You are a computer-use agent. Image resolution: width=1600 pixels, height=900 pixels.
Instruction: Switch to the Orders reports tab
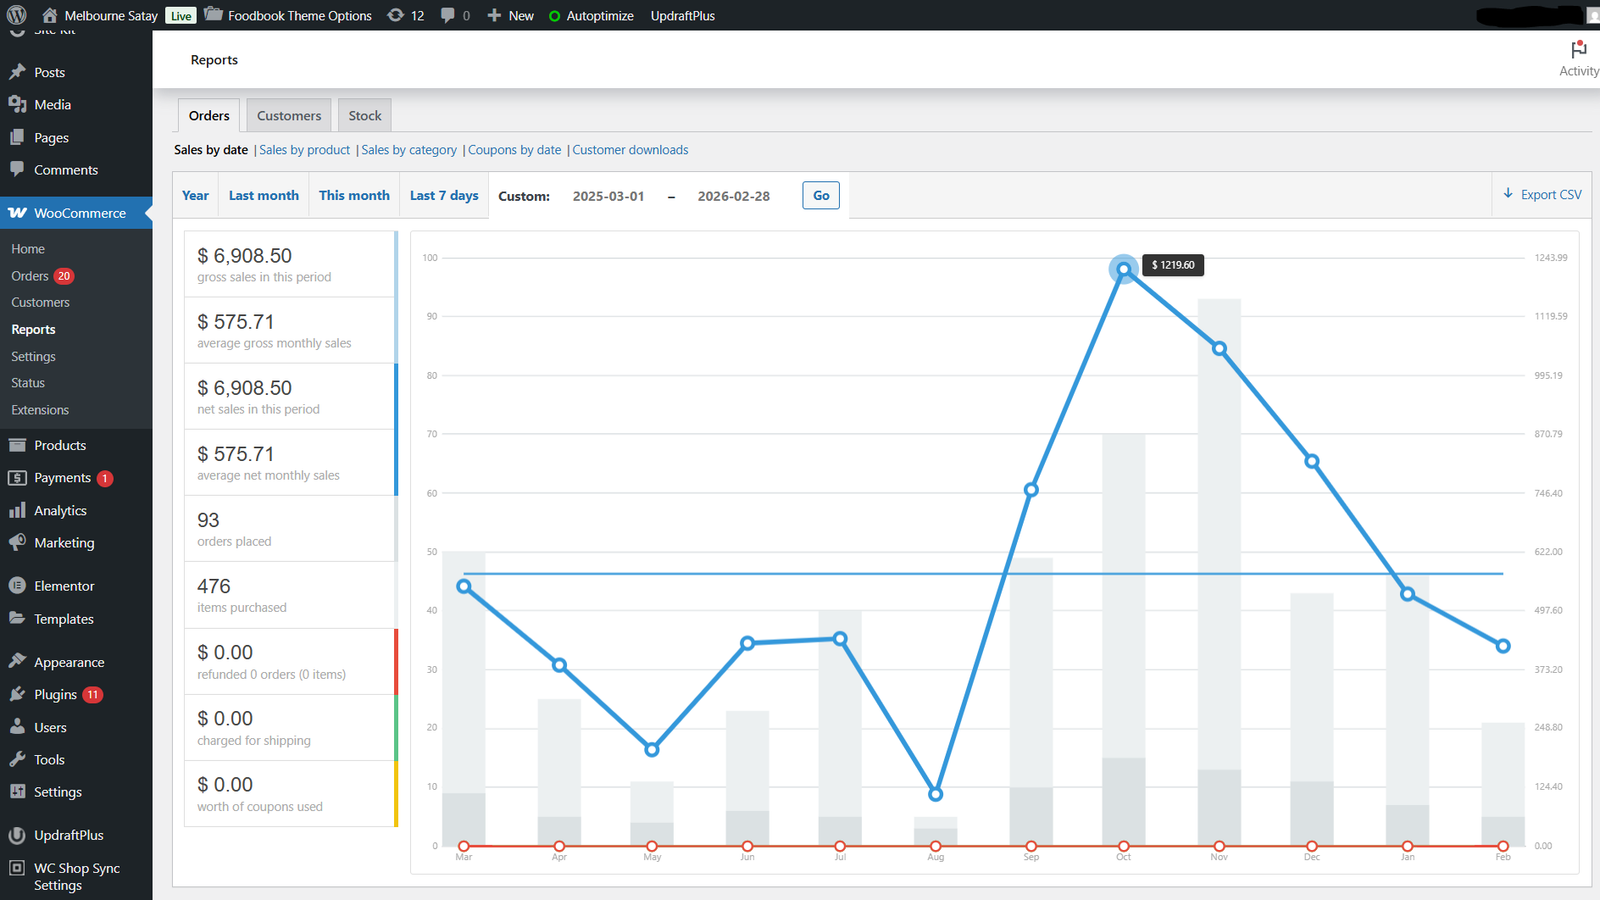(209, 115)
